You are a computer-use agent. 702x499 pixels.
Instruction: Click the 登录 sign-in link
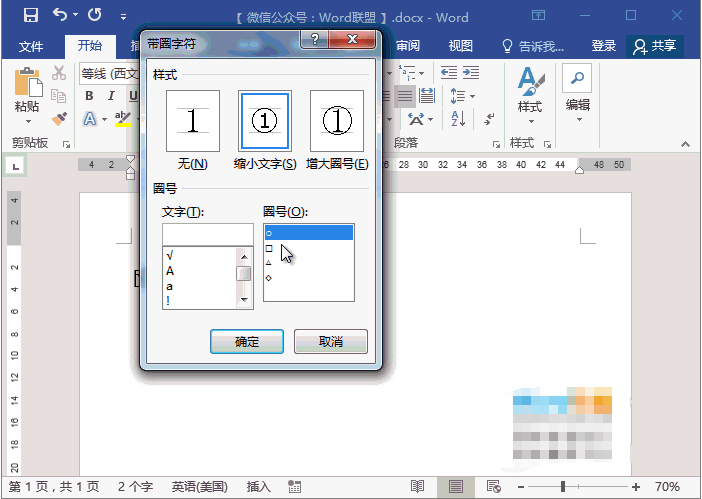pyautogui.click(x=604, y=46)
